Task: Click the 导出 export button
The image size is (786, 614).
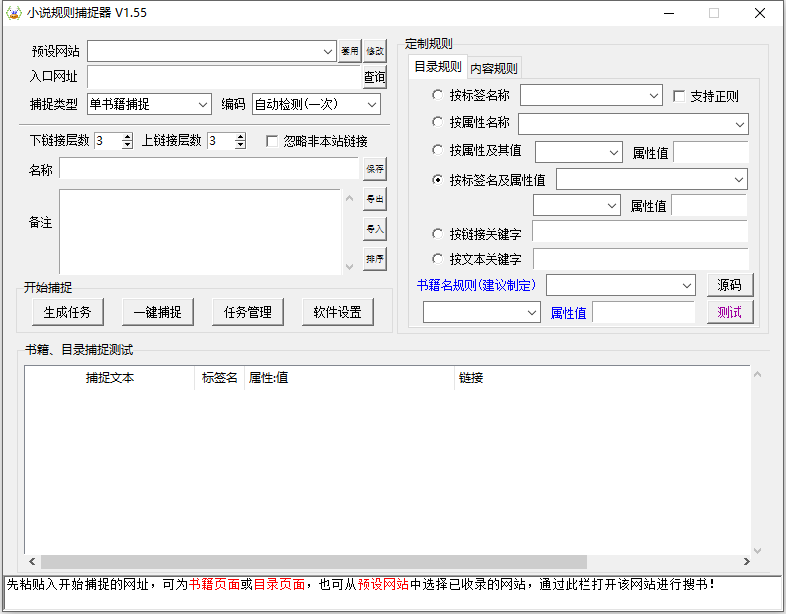Action: point(374,199)
